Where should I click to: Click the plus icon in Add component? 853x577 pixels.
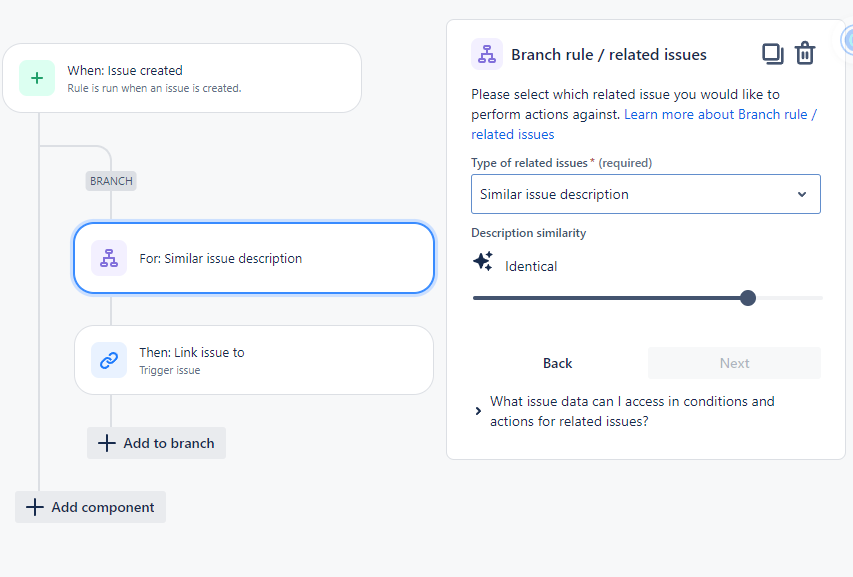coord(35,507)
